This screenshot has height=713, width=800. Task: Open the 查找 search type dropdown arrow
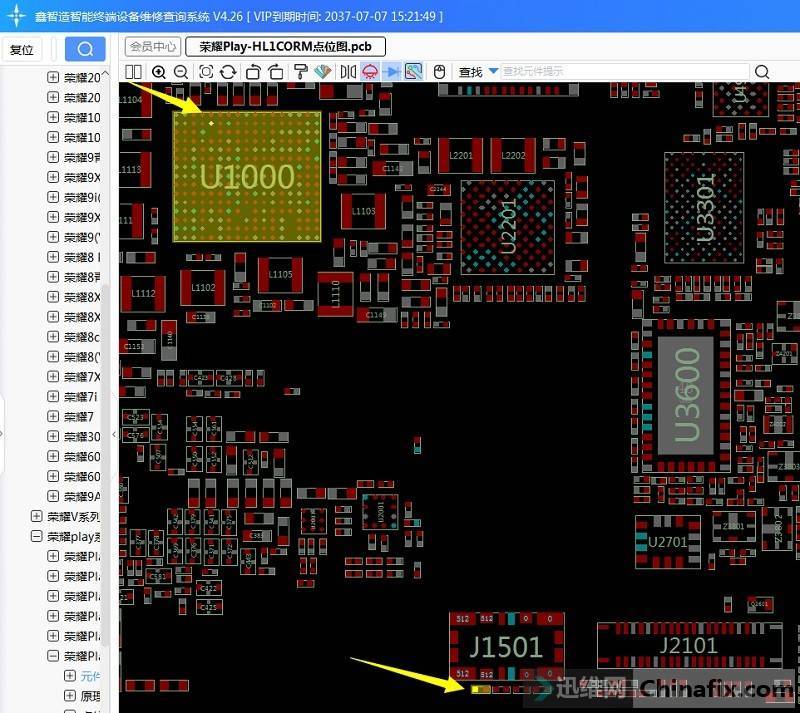(x=493, y=72)
